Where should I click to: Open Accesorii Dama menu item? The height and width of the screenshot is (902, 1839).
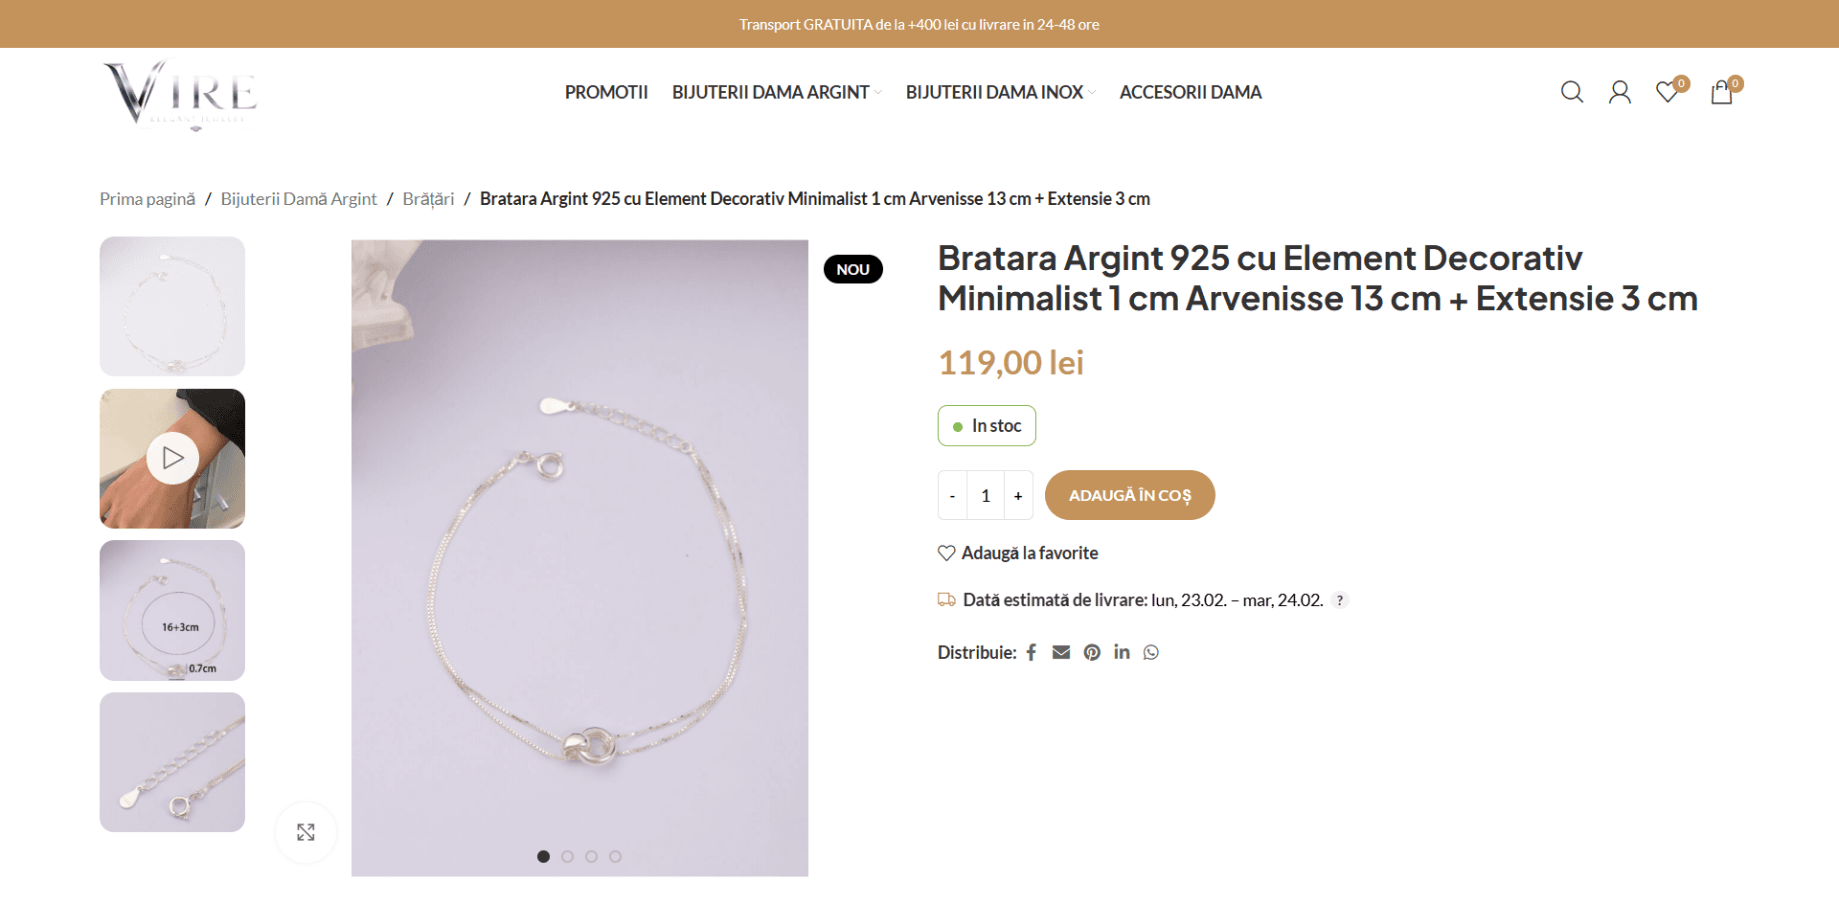pos(1190,92)
